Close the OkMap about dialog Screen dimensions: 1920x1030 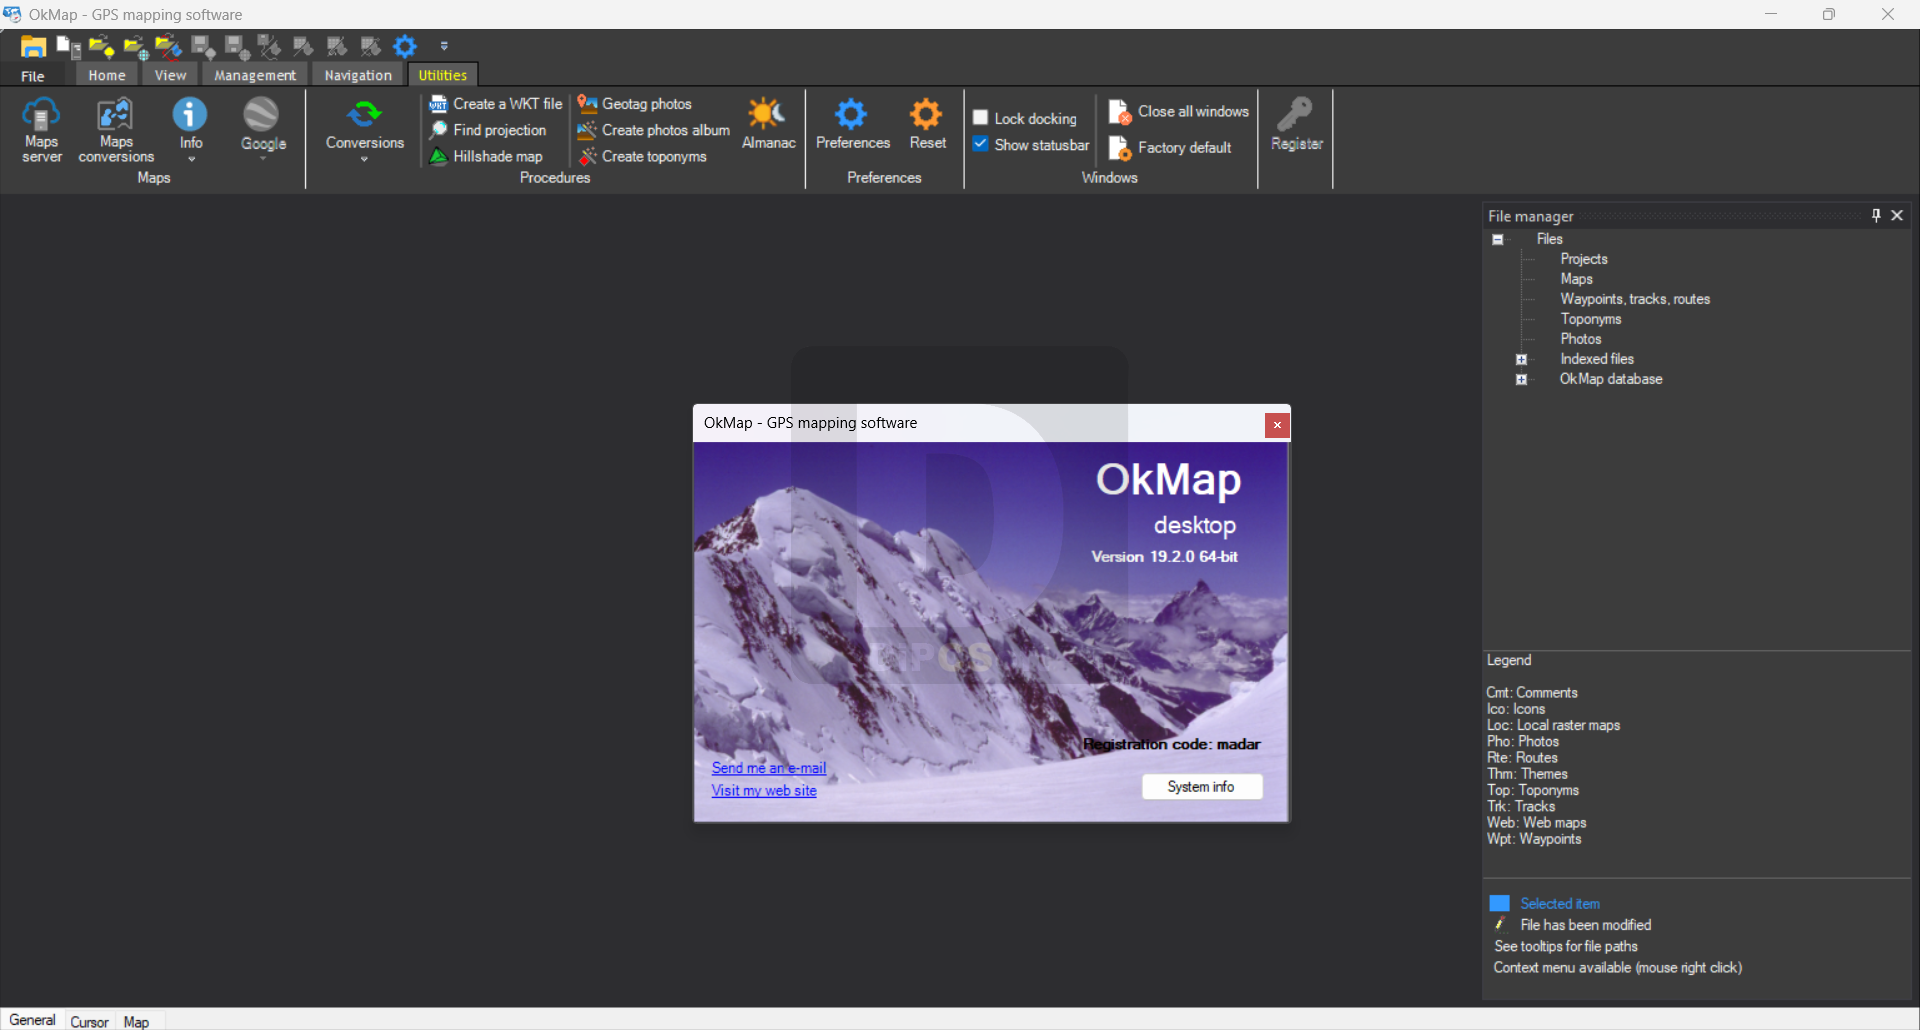pos(1277,425)
